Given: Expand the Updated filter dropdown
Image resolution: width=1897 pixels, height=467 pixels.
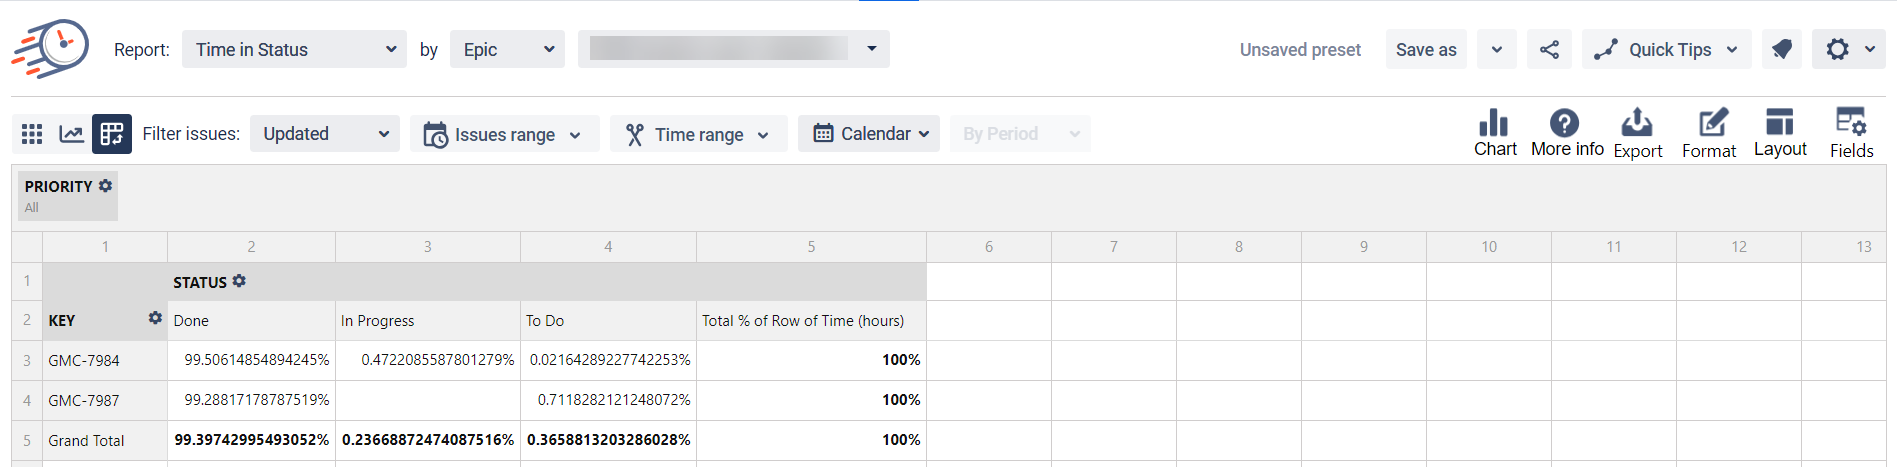Looking at the screenshot, I should point(324,134).
